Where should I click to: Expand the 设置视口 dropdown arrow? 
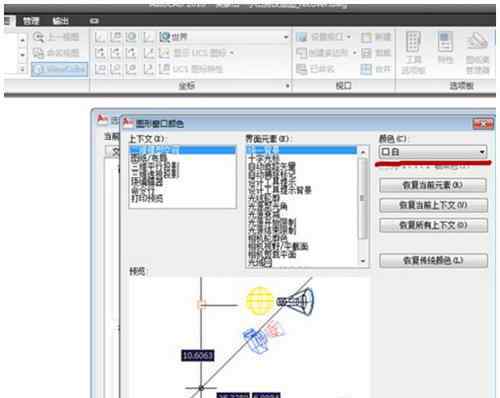coord(349,37)
